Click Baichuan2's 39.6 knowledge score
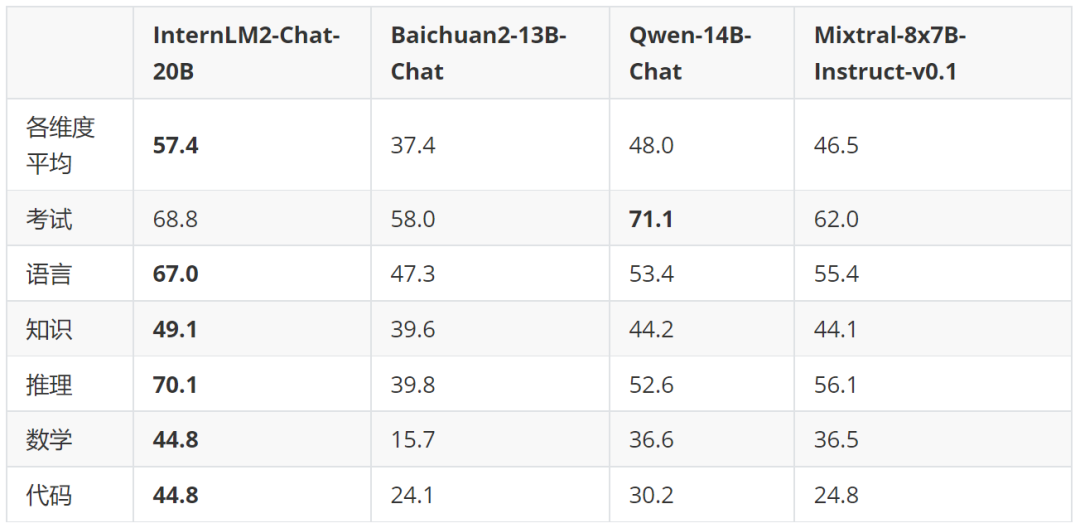This screenshot has width=1080, height=528. [x=413, y=329]
